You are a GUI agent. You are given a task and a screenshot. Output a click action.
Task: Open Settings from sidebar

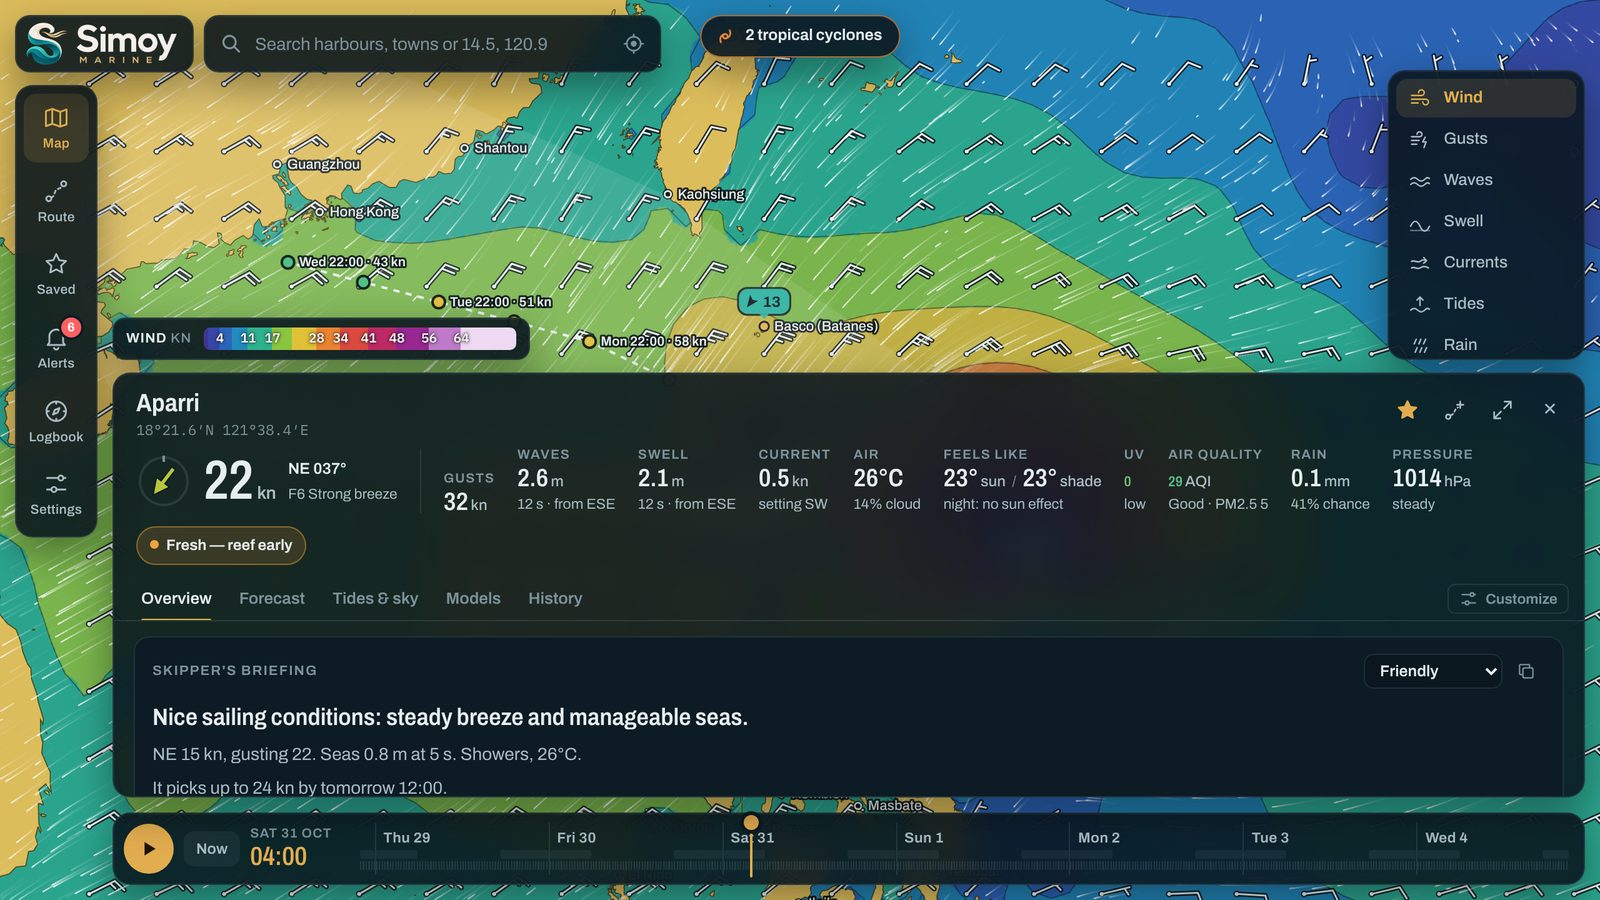pos(56,494)
